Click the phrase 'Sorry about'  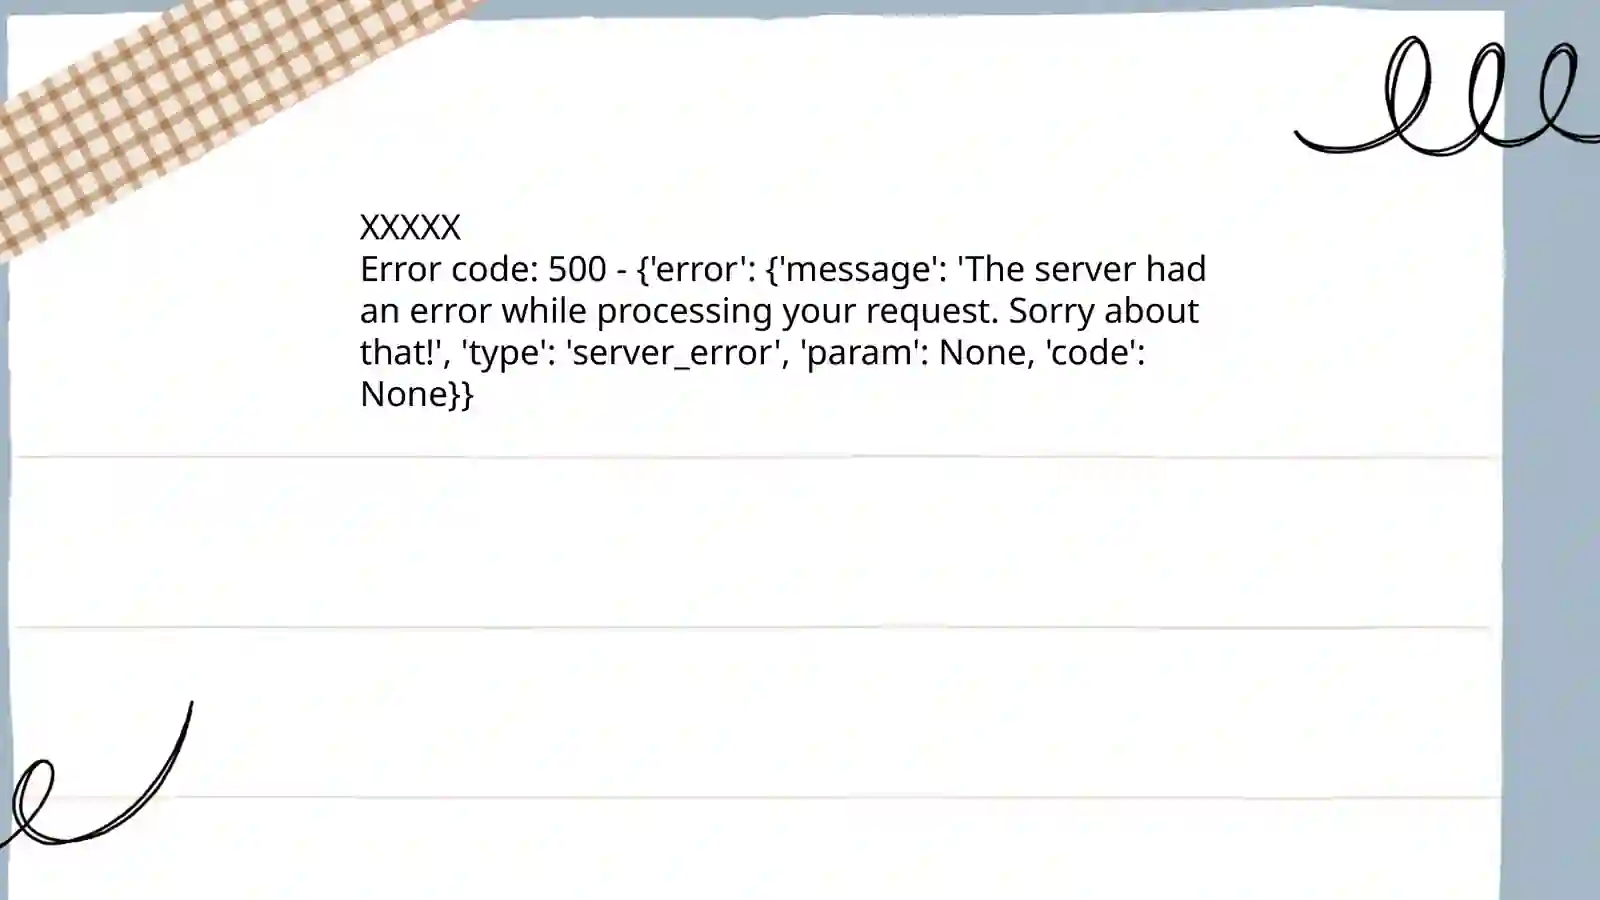(1103, 311)
